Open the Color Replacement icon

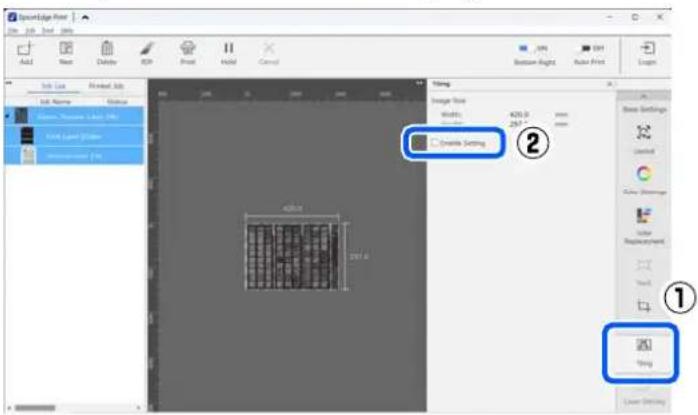(644, 216)
